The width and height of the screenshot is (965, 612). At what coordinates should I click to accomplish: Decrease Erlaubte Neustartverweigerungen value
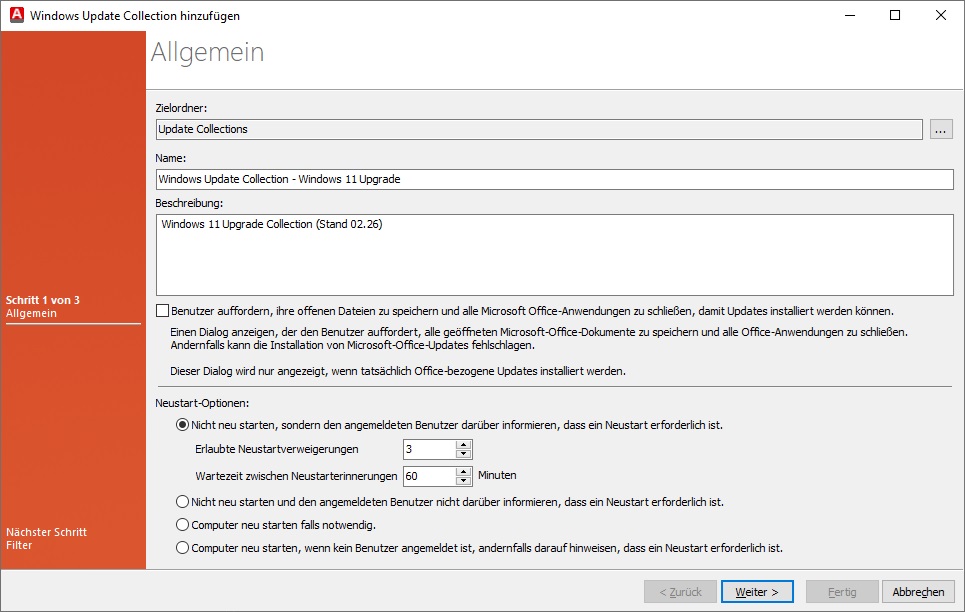463,454
